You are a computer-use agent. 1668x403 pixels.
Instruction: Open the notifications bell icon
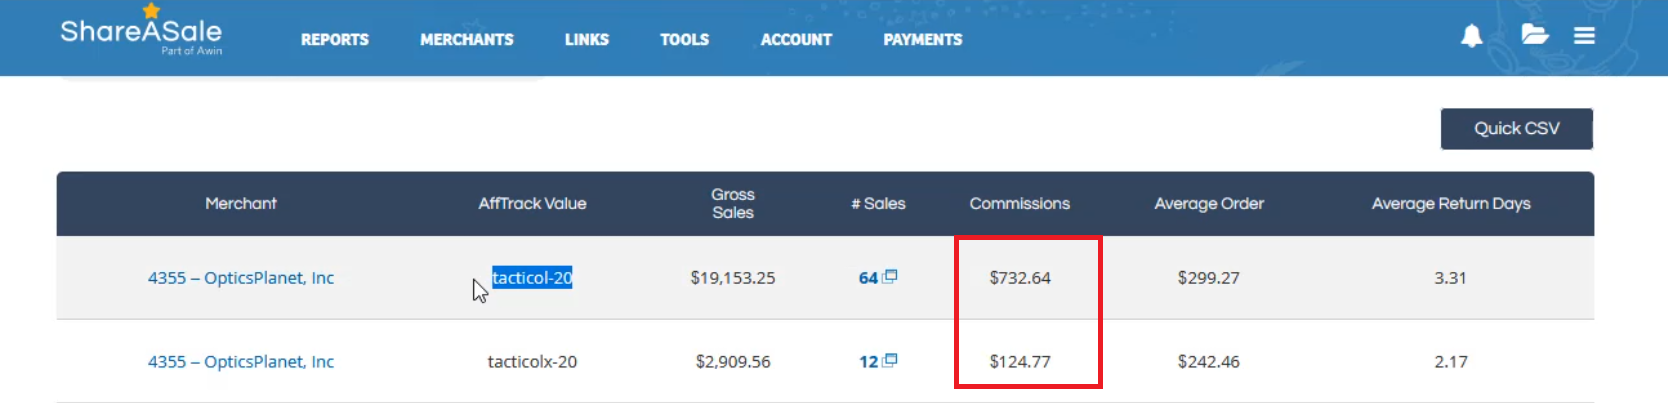click(x=1471, y=37)
